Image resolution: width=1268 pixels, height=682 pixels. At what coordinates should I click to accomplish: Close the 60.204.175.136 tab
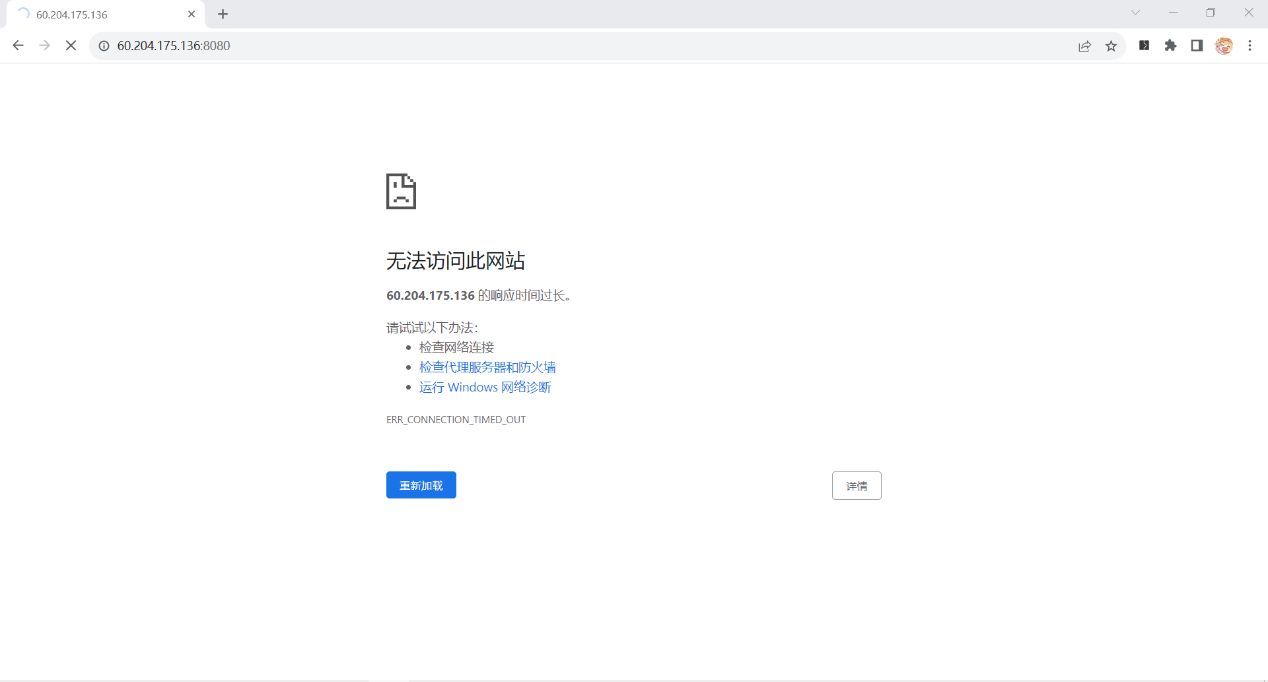click(191, 14)
